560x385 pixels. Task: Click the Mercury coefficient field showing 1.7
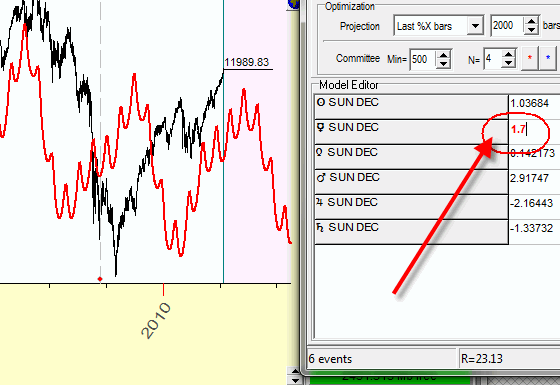tap(534, 132)
